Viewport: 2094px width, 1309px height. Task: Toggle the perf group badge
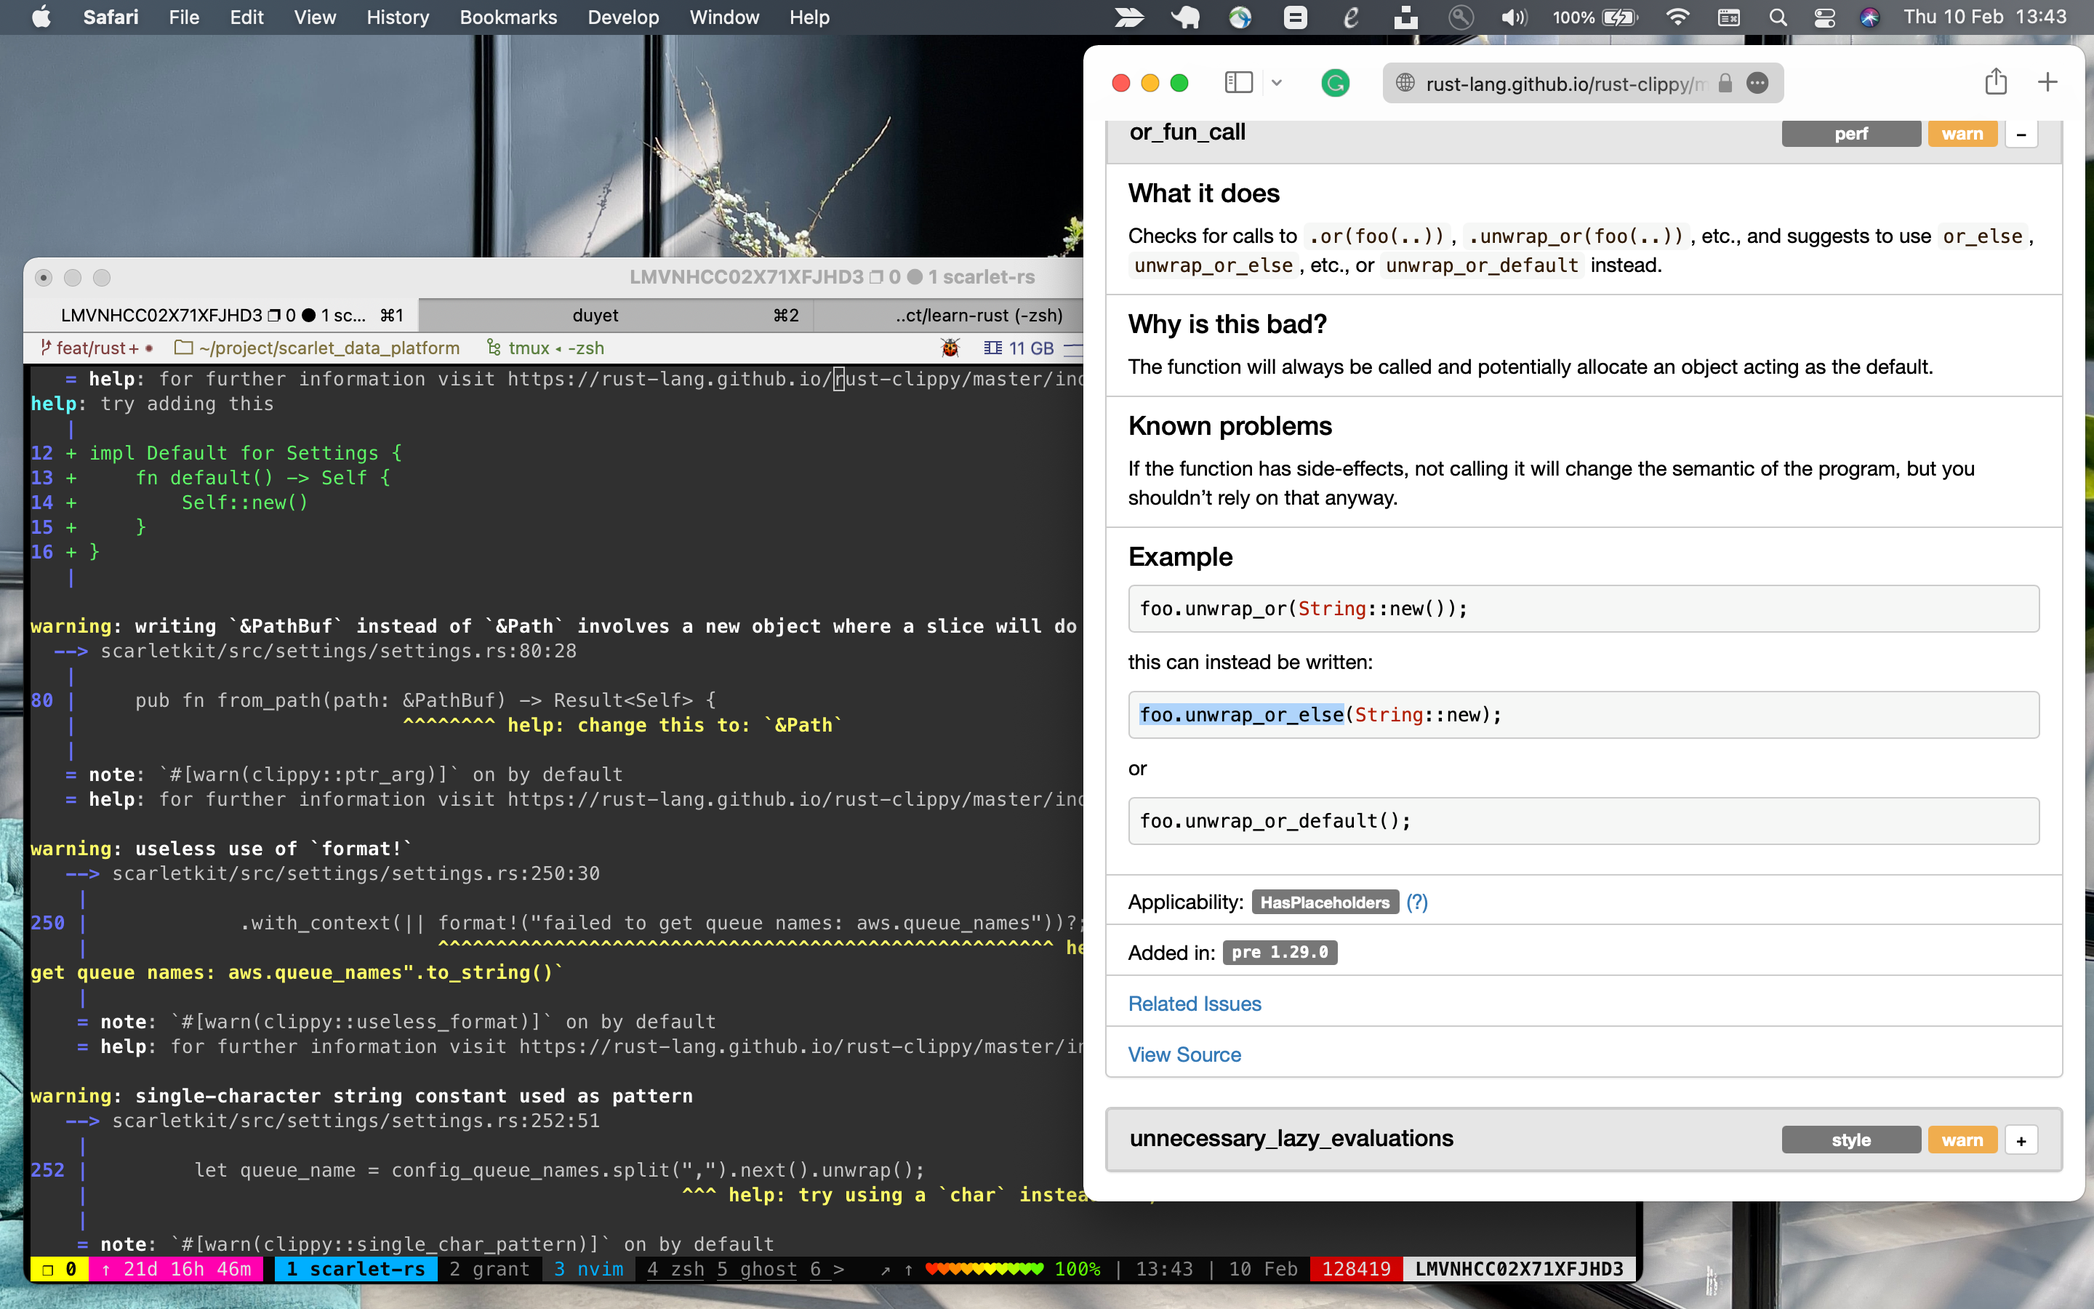click(x=1850, y=134)
